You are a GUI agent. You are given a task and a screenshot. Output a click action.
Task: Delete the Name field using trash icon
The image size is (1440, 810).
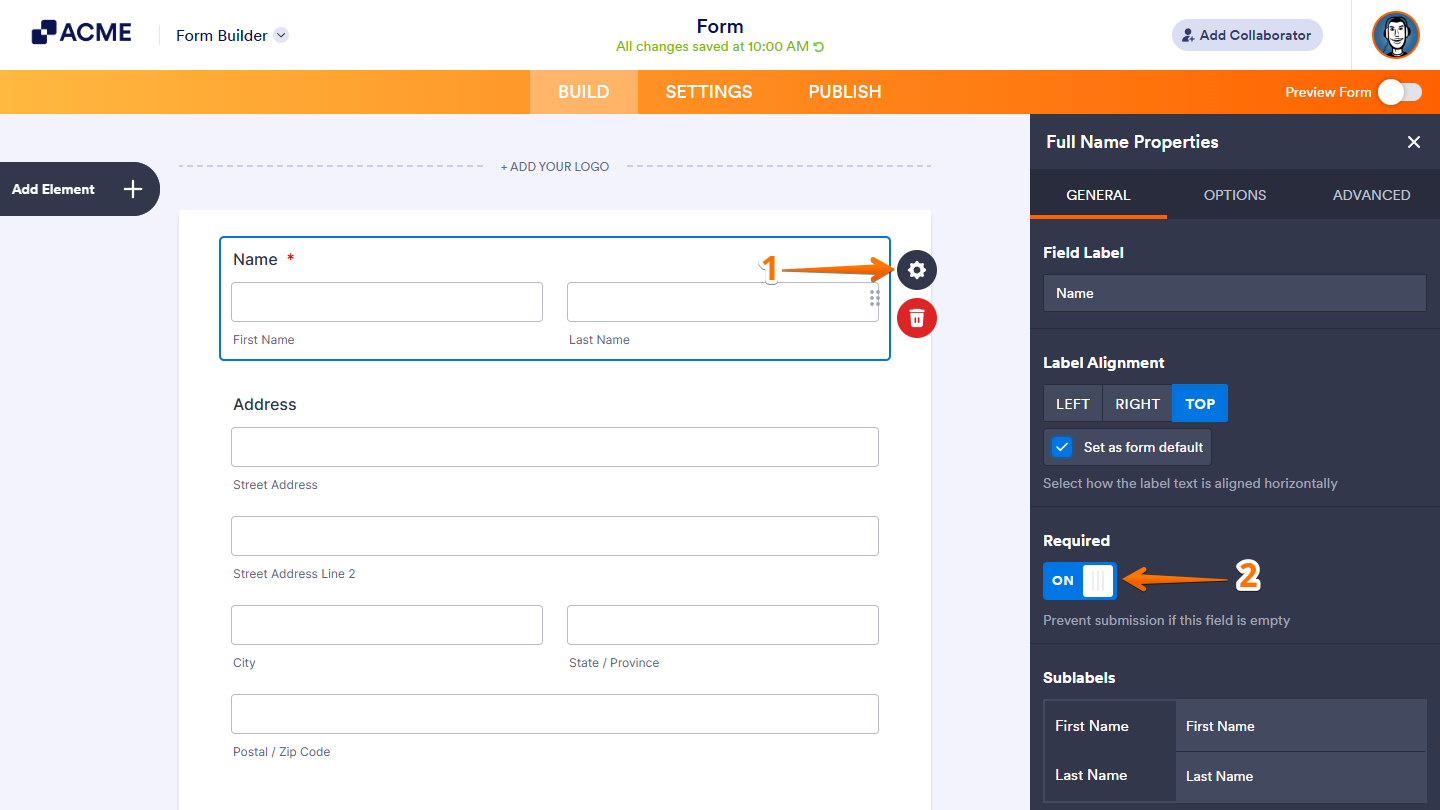(916, 318)
